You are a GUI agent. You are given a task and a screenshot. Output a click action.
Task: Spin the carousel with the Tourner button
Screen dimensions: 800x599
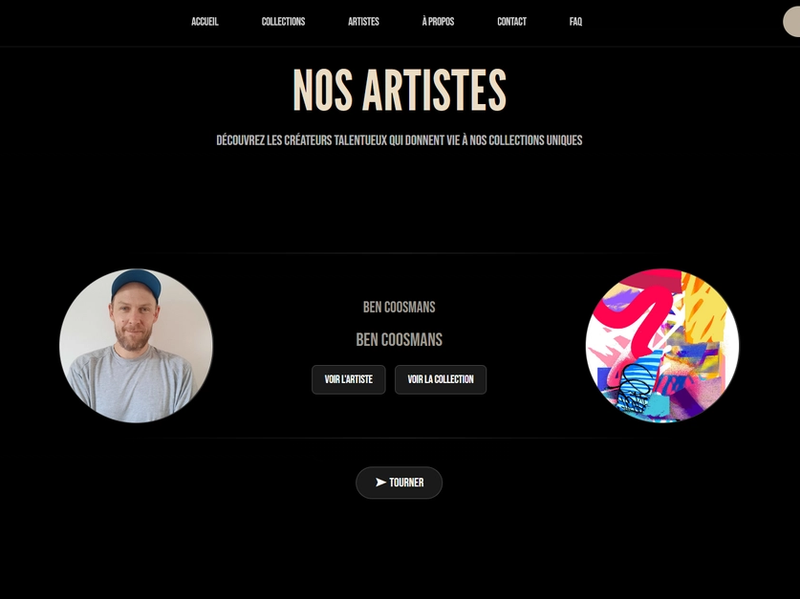click(399, 483)
